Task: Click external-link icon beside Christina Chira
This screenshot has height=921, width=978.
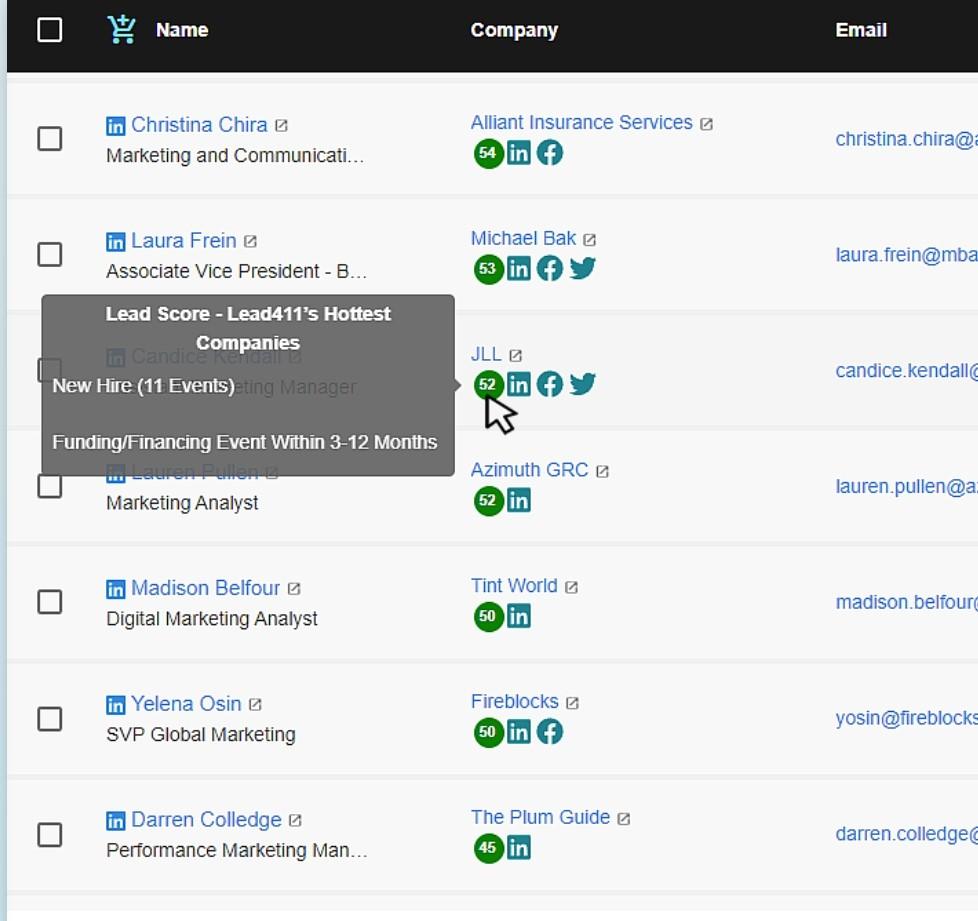Action: pos(281,126)
